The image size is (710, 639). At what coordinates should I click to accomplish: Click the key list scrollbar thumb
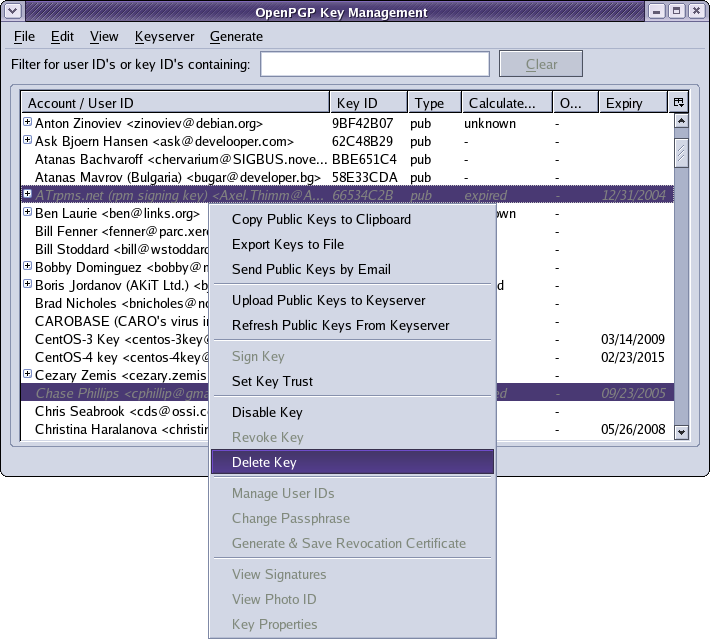coord(681,153)
